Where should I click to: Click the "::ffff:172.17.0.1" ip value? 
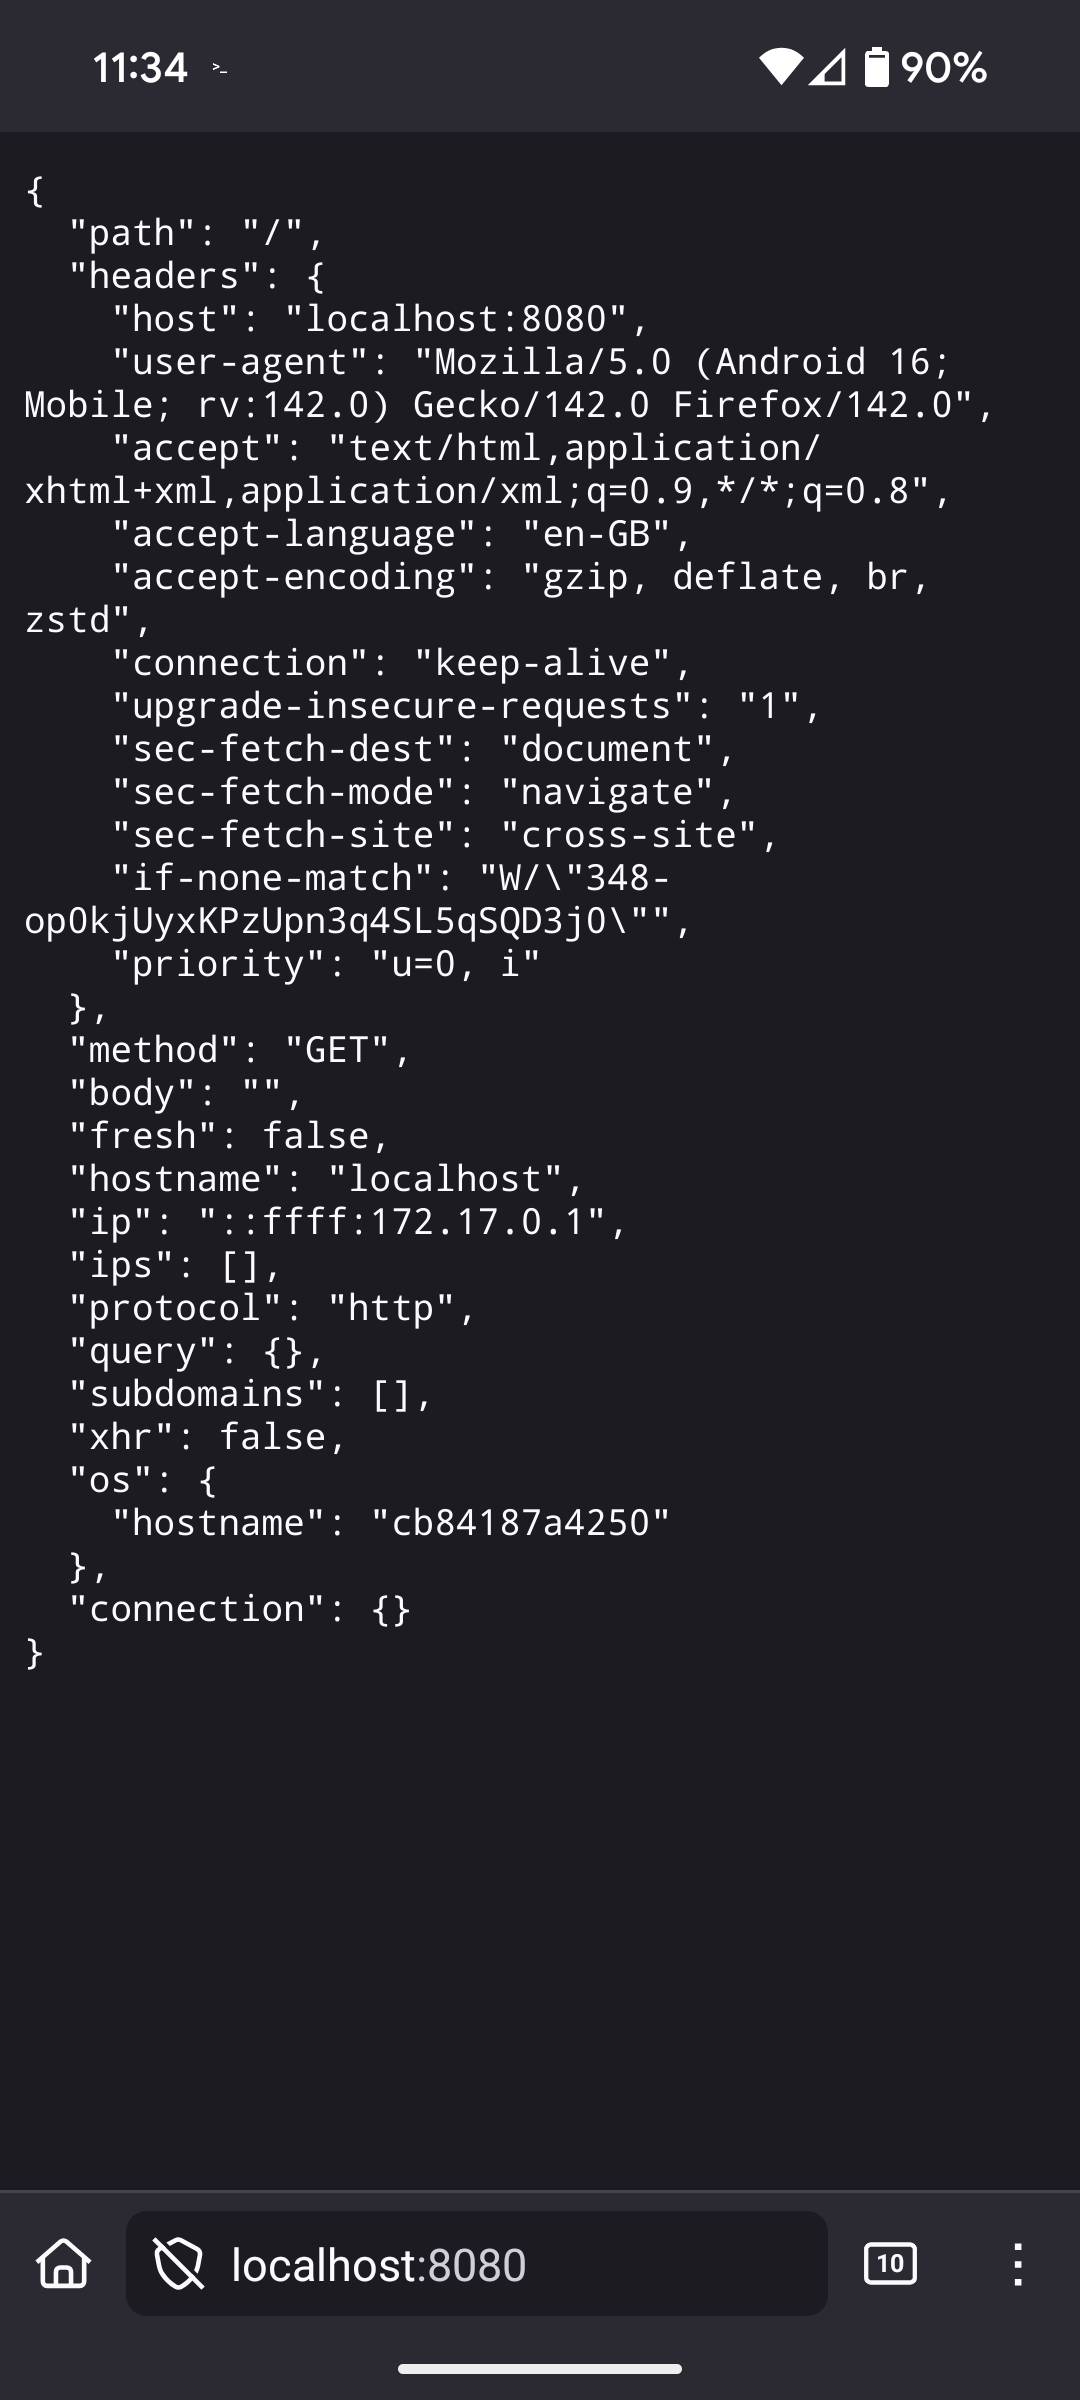tap(402, 1221)
